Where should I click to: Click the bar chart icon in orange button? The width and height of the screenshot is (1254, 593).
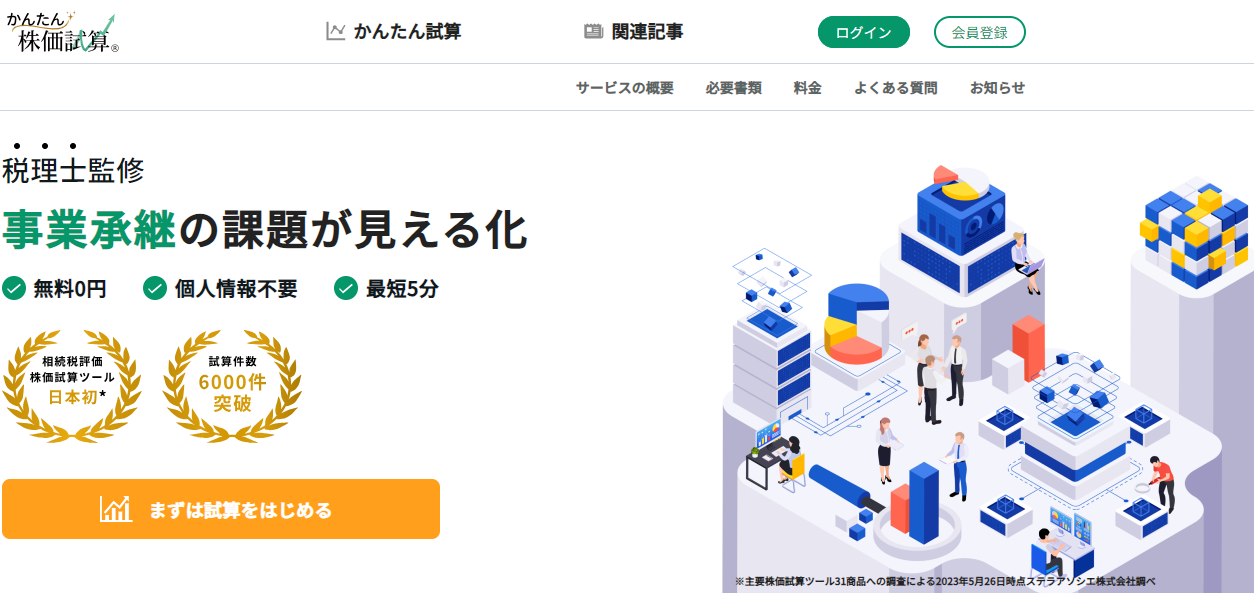(116, 509)
